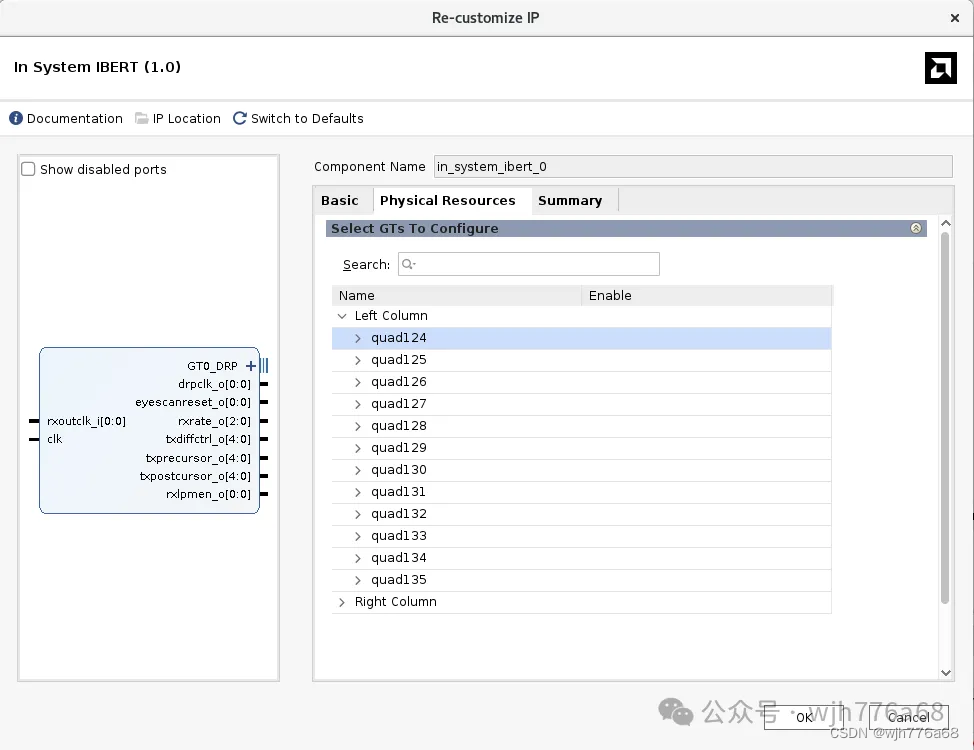The height and width of the screenshot is (750, 974).
Task: Click the search magnifier icon
Action: click(x=408, y=264)
